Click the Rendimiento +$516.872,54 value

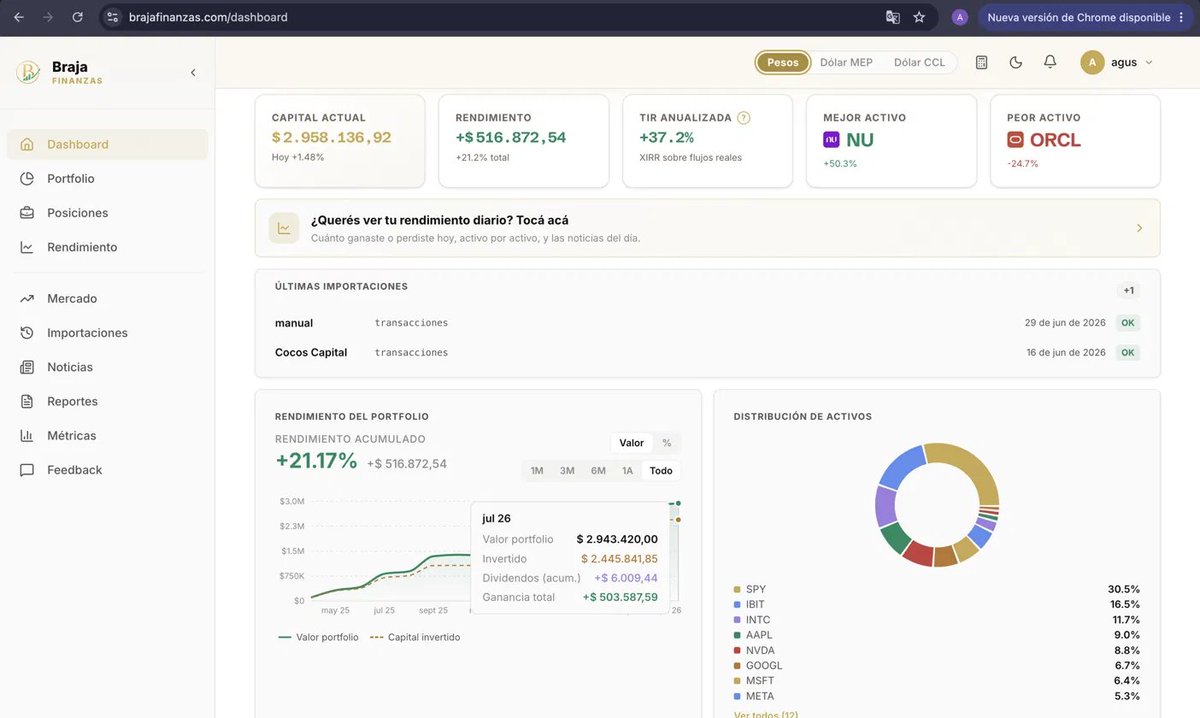click(x=511, y=138)
